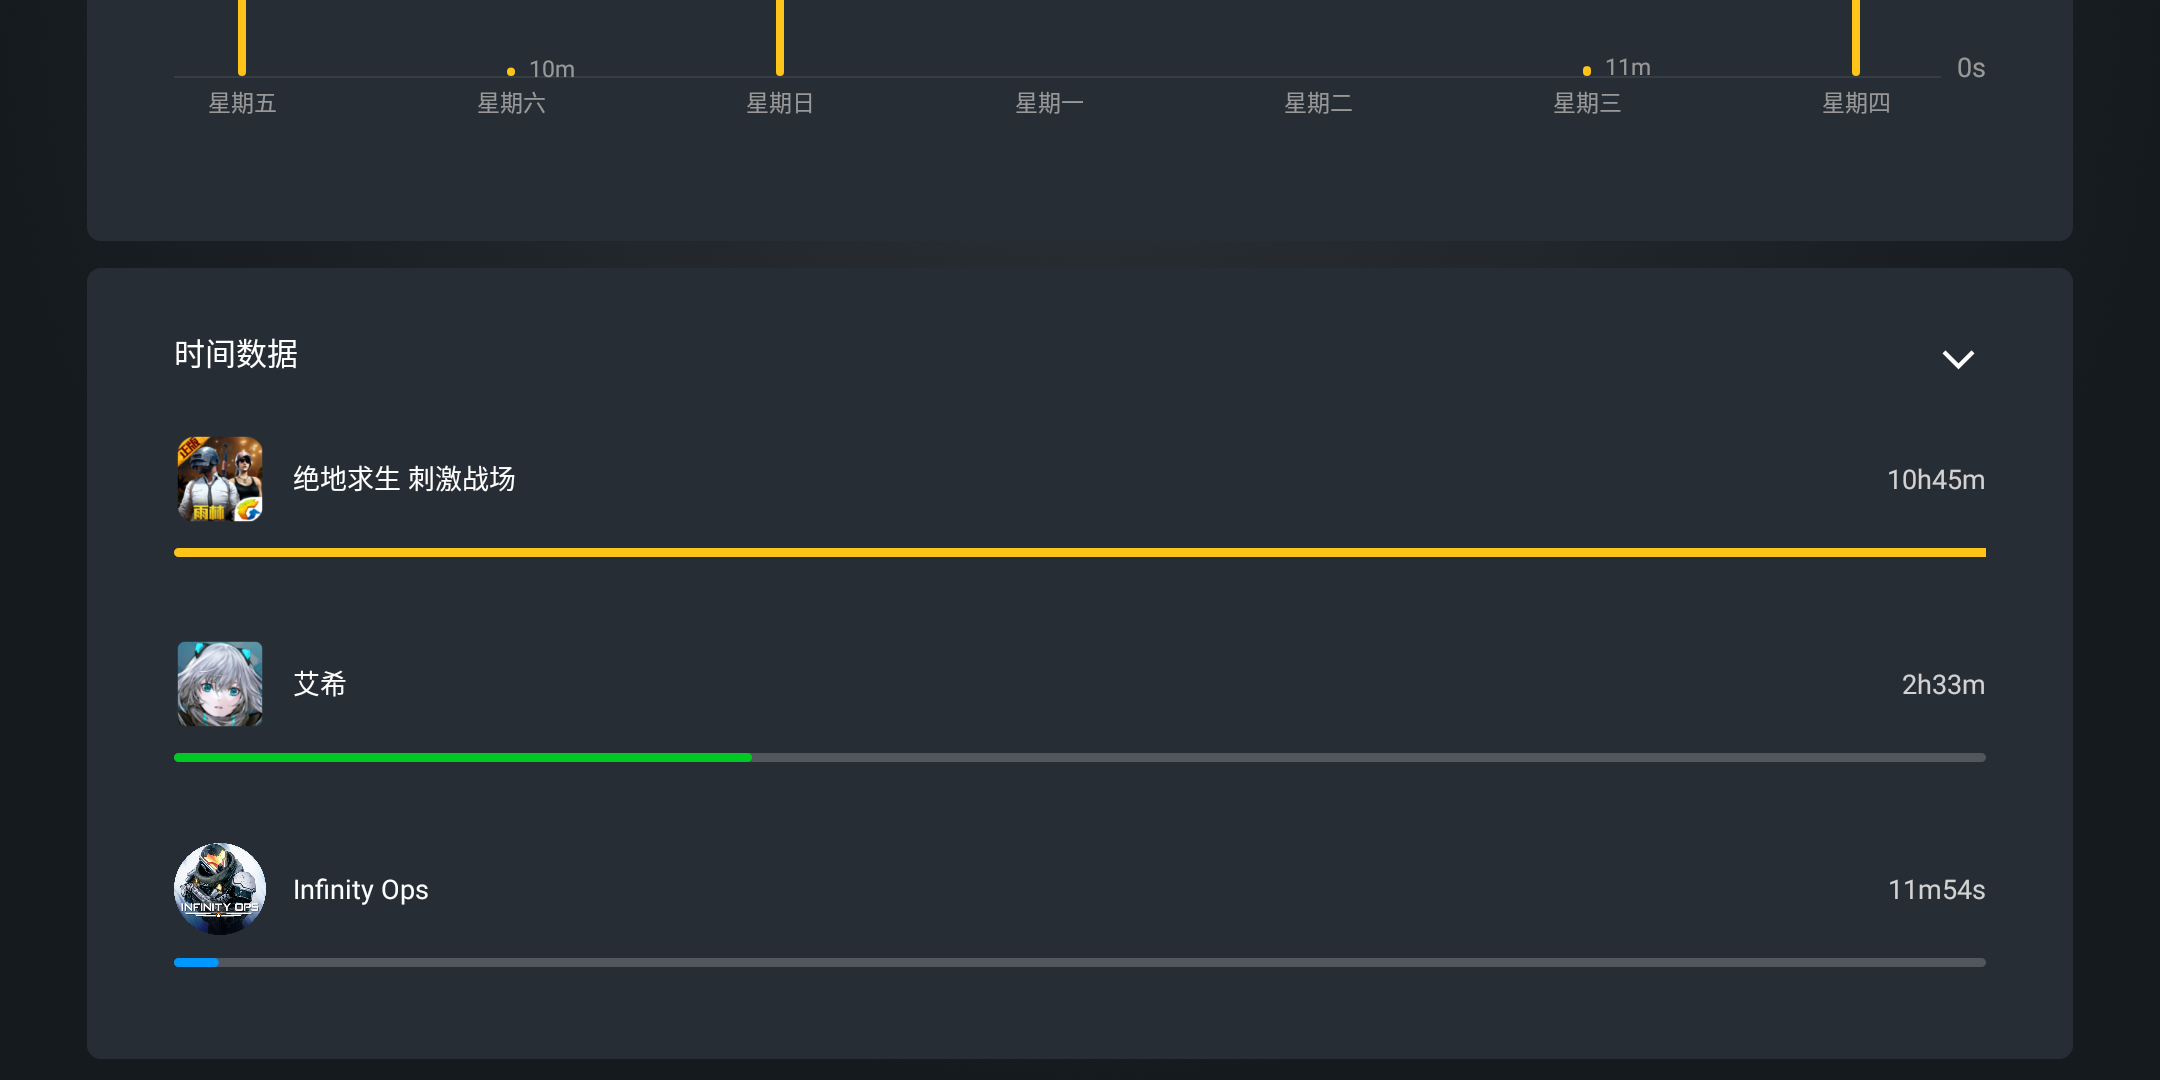2160x1080 pixels.
Task: Select the yellow bar above 星期五
Action: 242,38
